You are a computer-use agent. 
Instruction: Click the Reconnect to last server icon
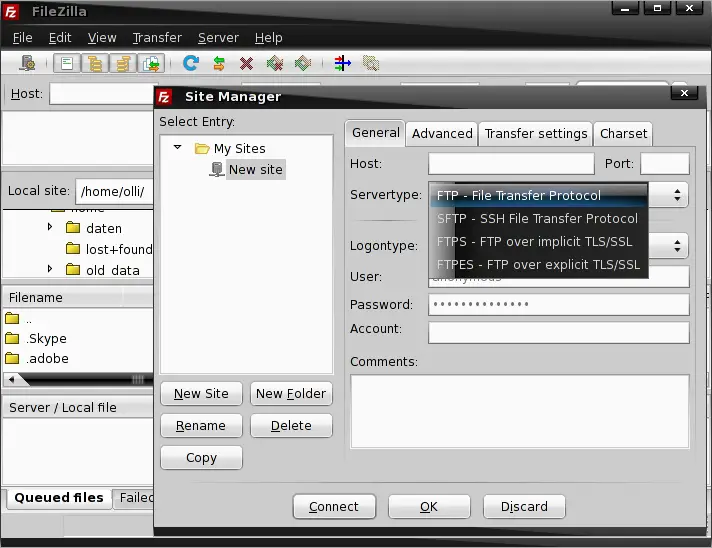[x=303, y=63]
